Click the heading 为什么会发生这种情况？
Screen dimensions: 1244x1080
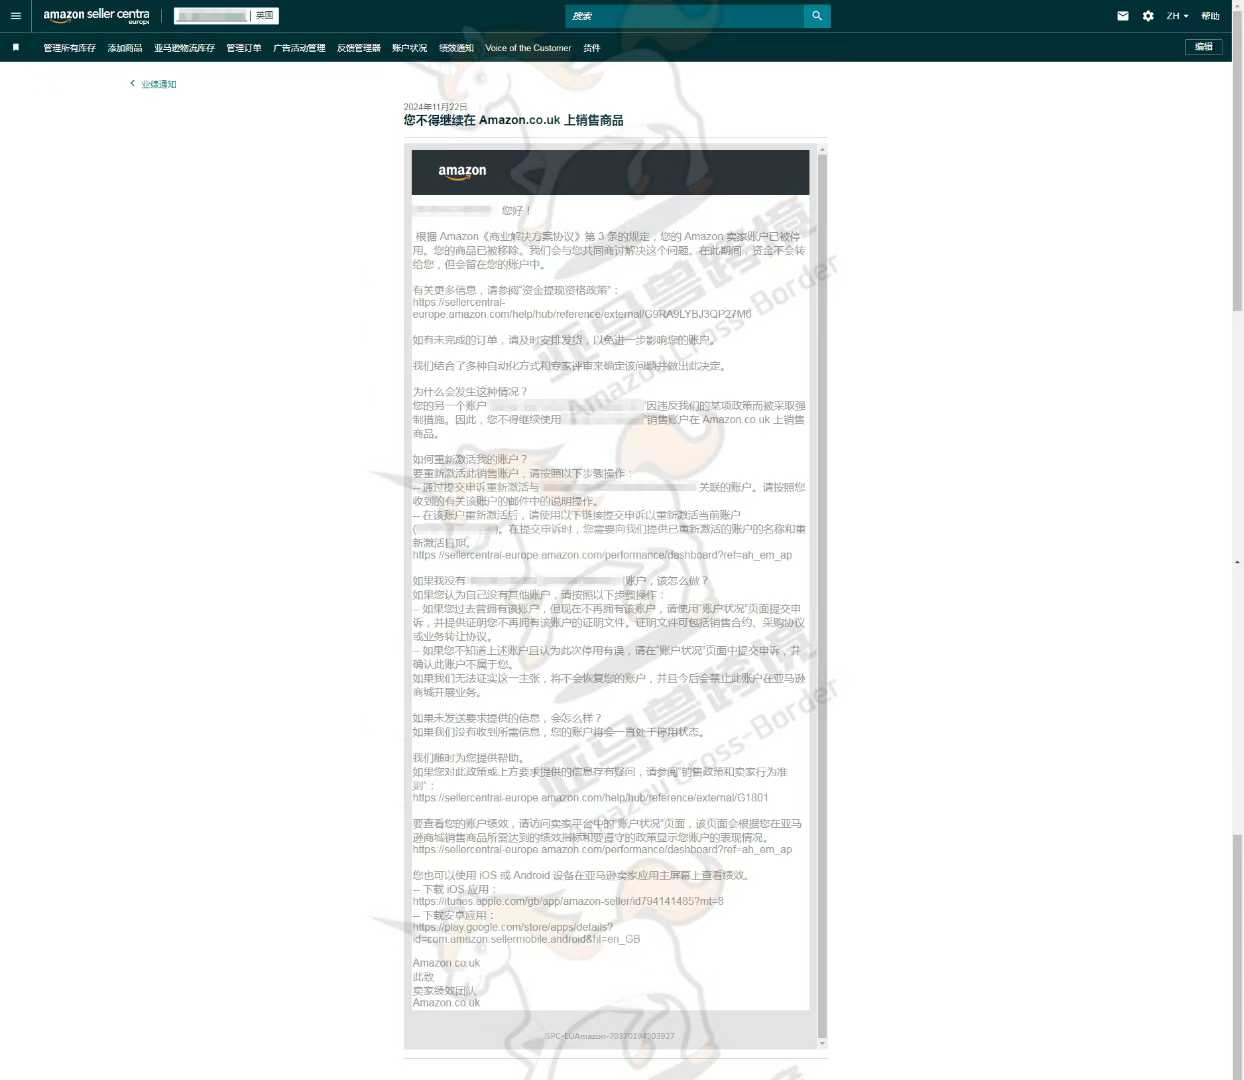[x=470, y=392]
